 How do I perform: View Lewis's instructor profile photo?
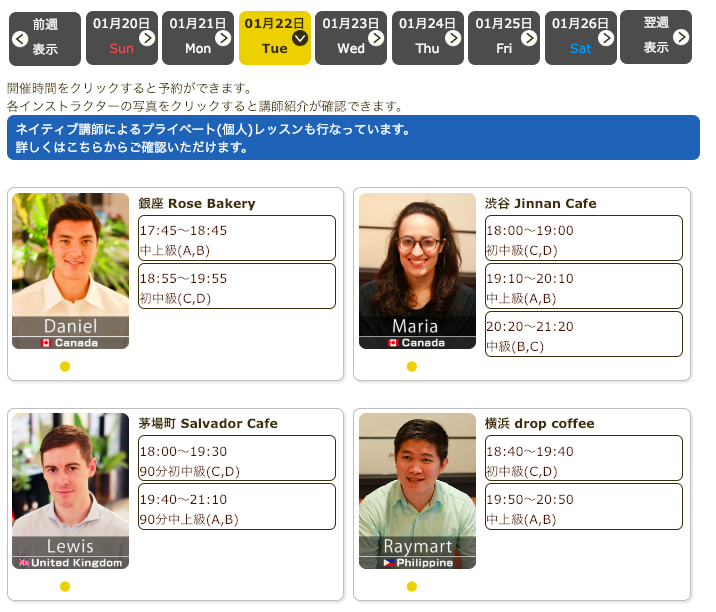pyautogui.click(x=70, y=480)
